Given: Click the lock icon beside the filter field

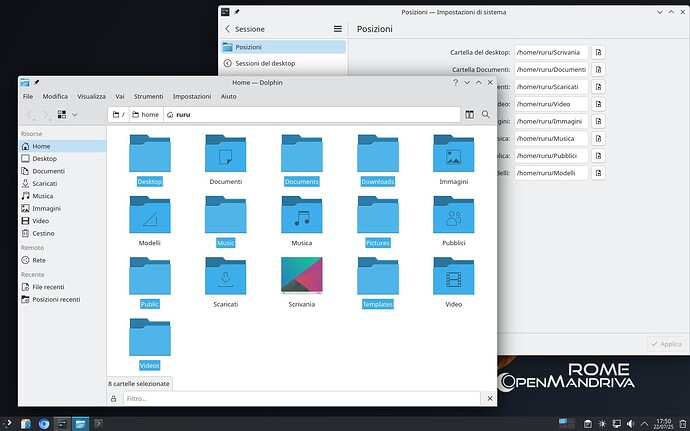Looking at the screenshot, I should point(114,398).
